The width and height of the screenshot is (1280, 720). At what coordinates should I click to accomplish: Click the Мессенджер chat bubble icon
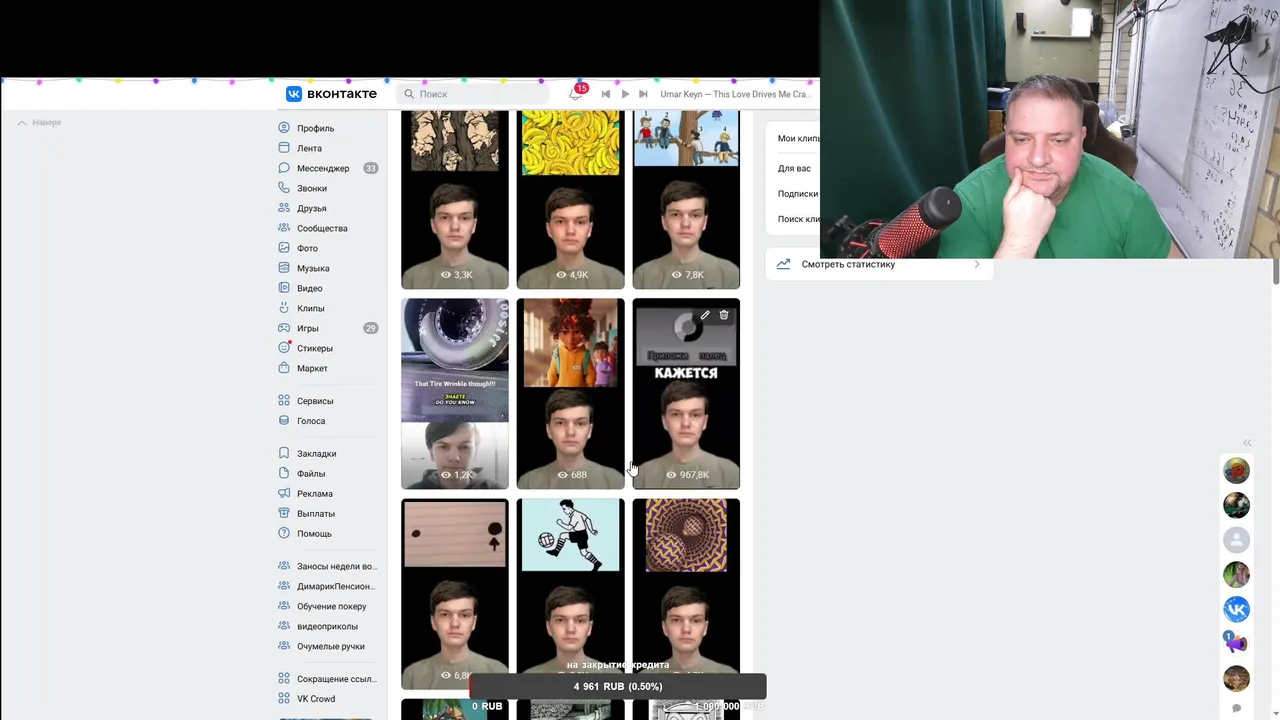[x=284, y=168]
